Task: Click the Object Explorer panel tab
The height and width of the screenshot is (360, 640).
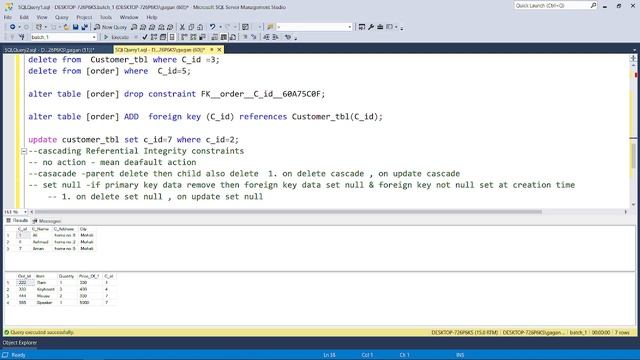Action: (x=20, y=343)
